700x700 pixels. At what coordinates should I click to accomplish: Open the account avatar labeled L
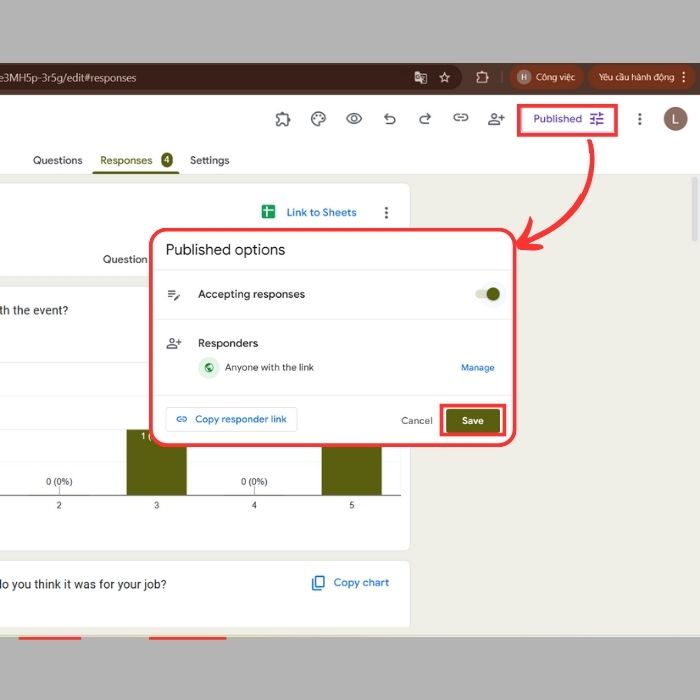[675, 119]
